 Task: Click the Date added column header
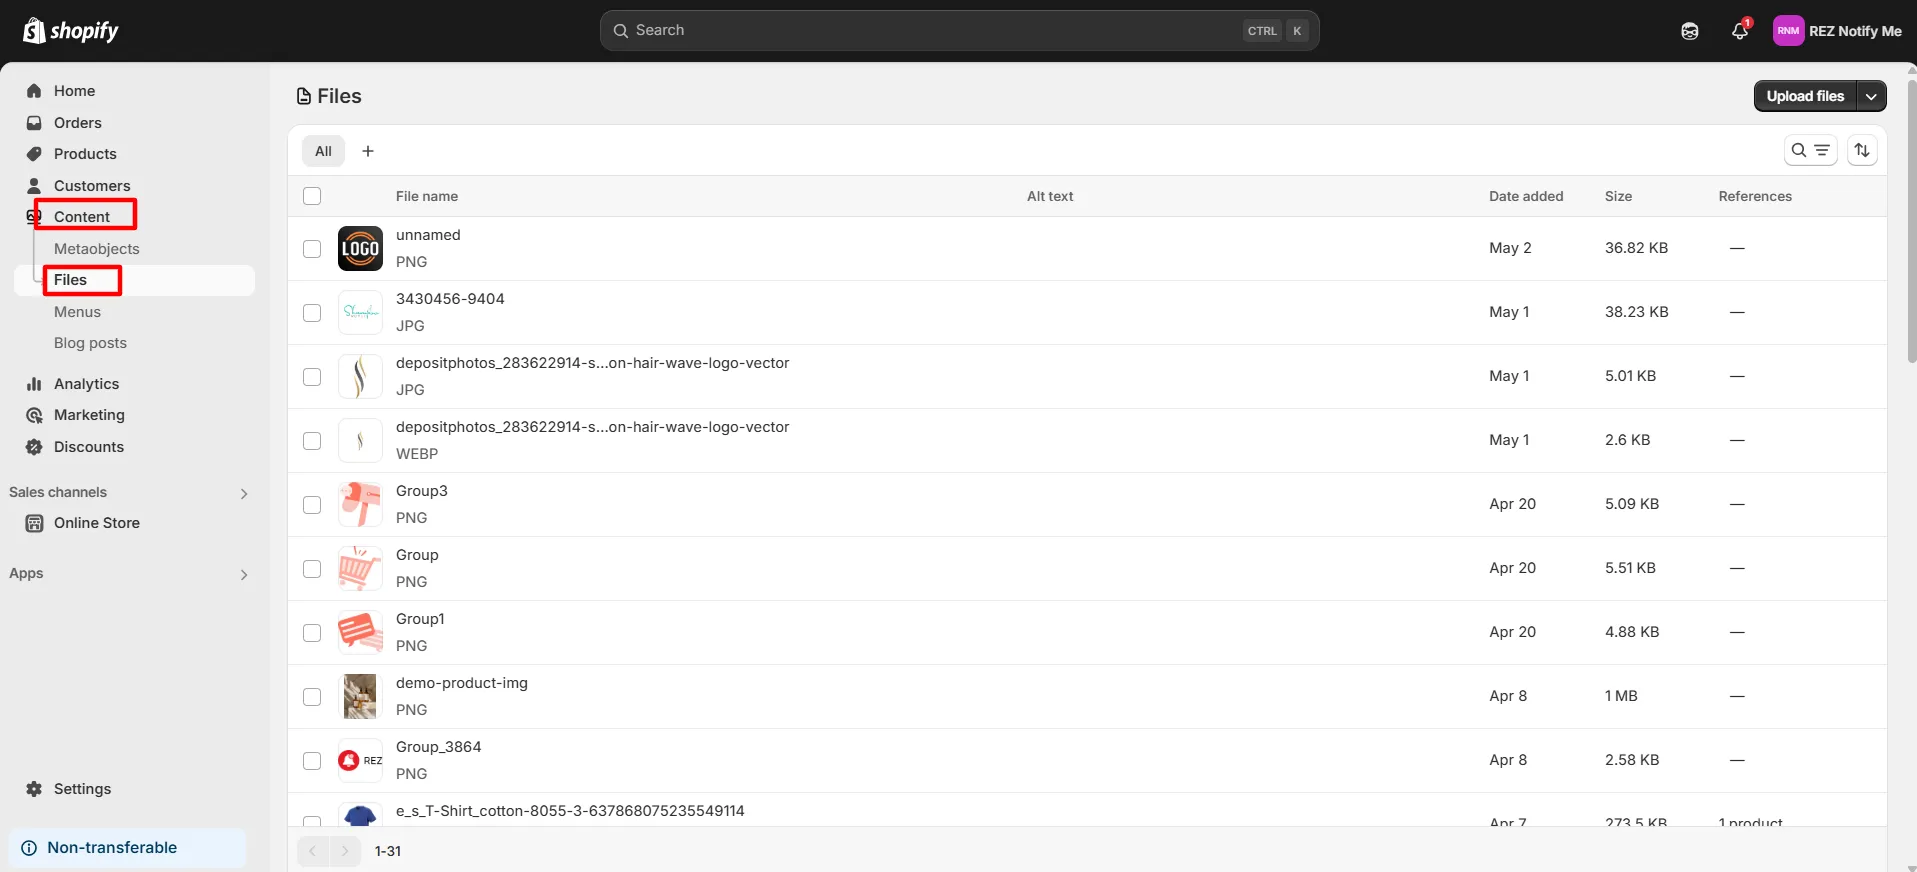coord(1526,196)
